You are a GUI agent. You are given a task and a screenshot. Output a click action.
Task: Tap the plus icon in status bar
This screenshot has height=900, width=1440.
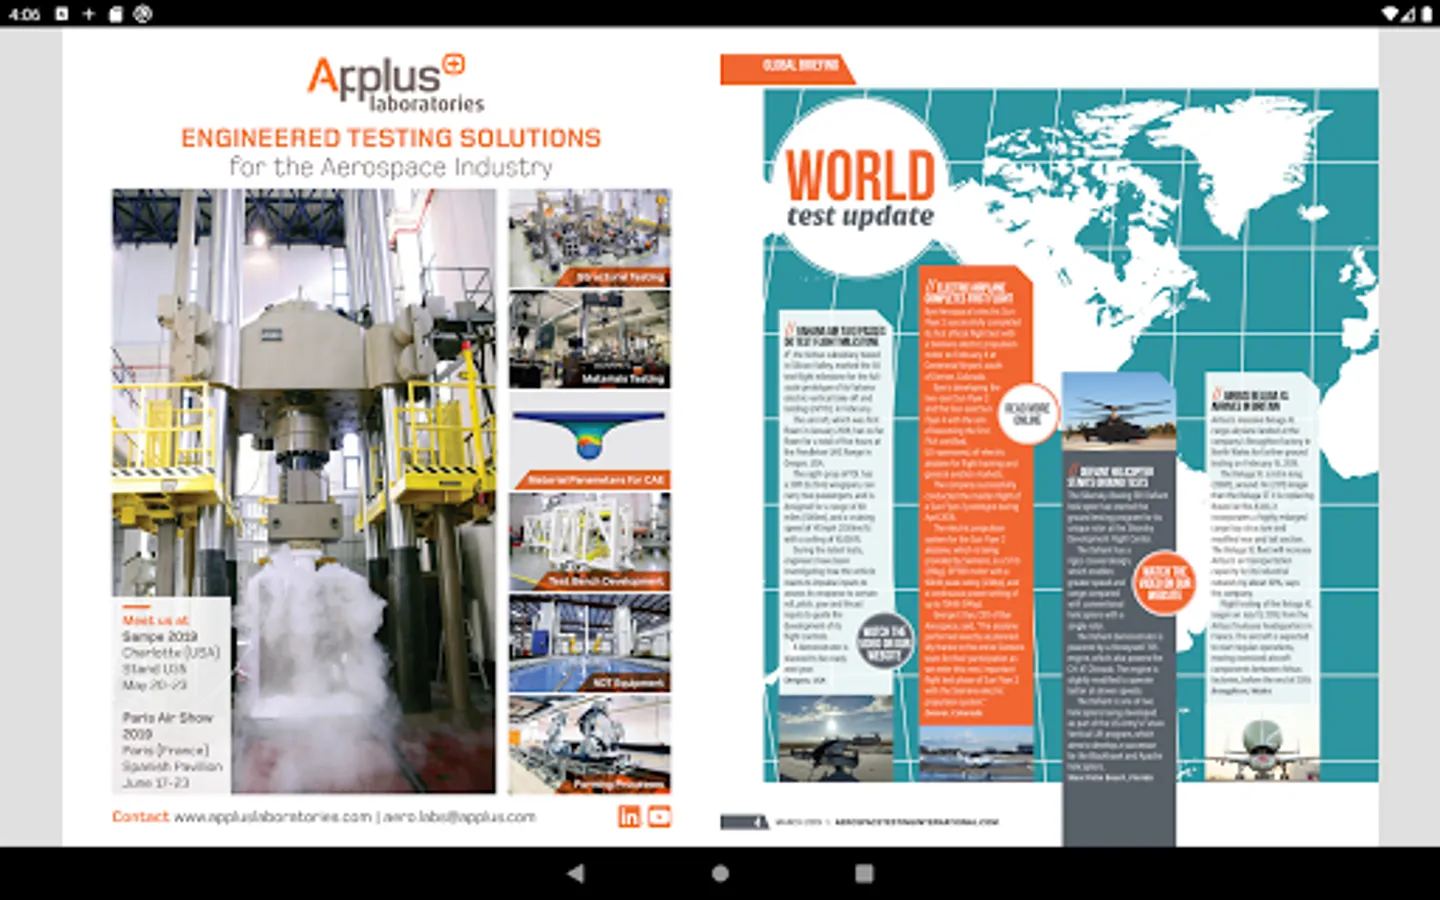[88, 13]
